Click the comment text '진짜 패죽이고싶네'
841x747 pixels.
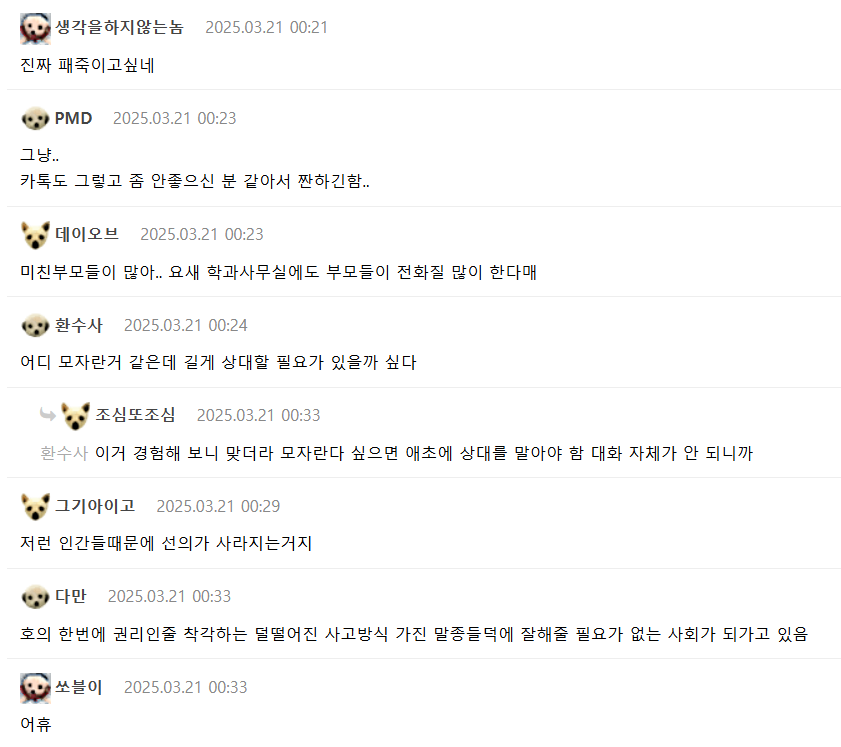point(87,66)
